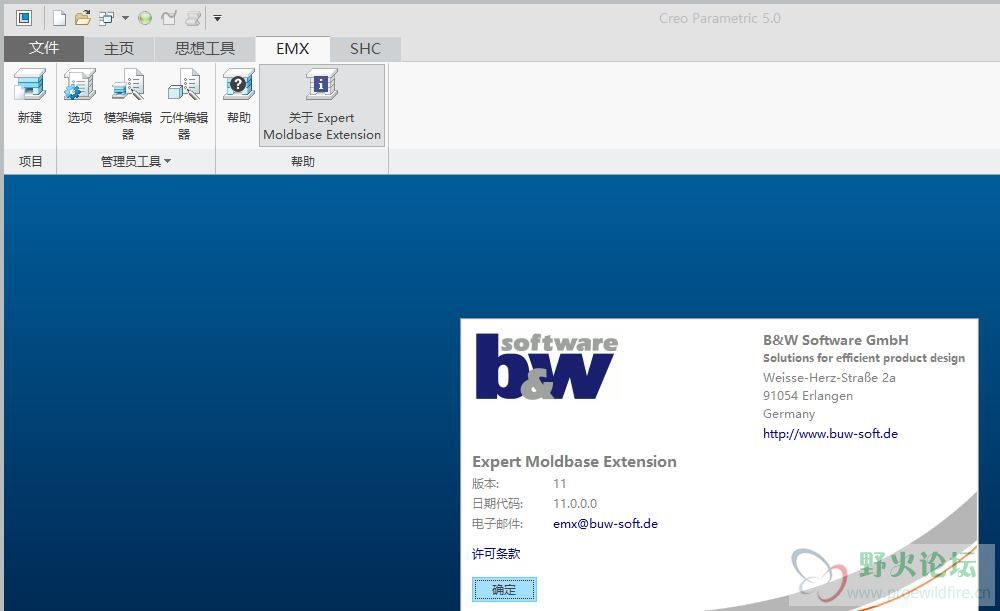Click the windows switcher icon in quick access
1000x611 pixels.
[x=106, y=18]
